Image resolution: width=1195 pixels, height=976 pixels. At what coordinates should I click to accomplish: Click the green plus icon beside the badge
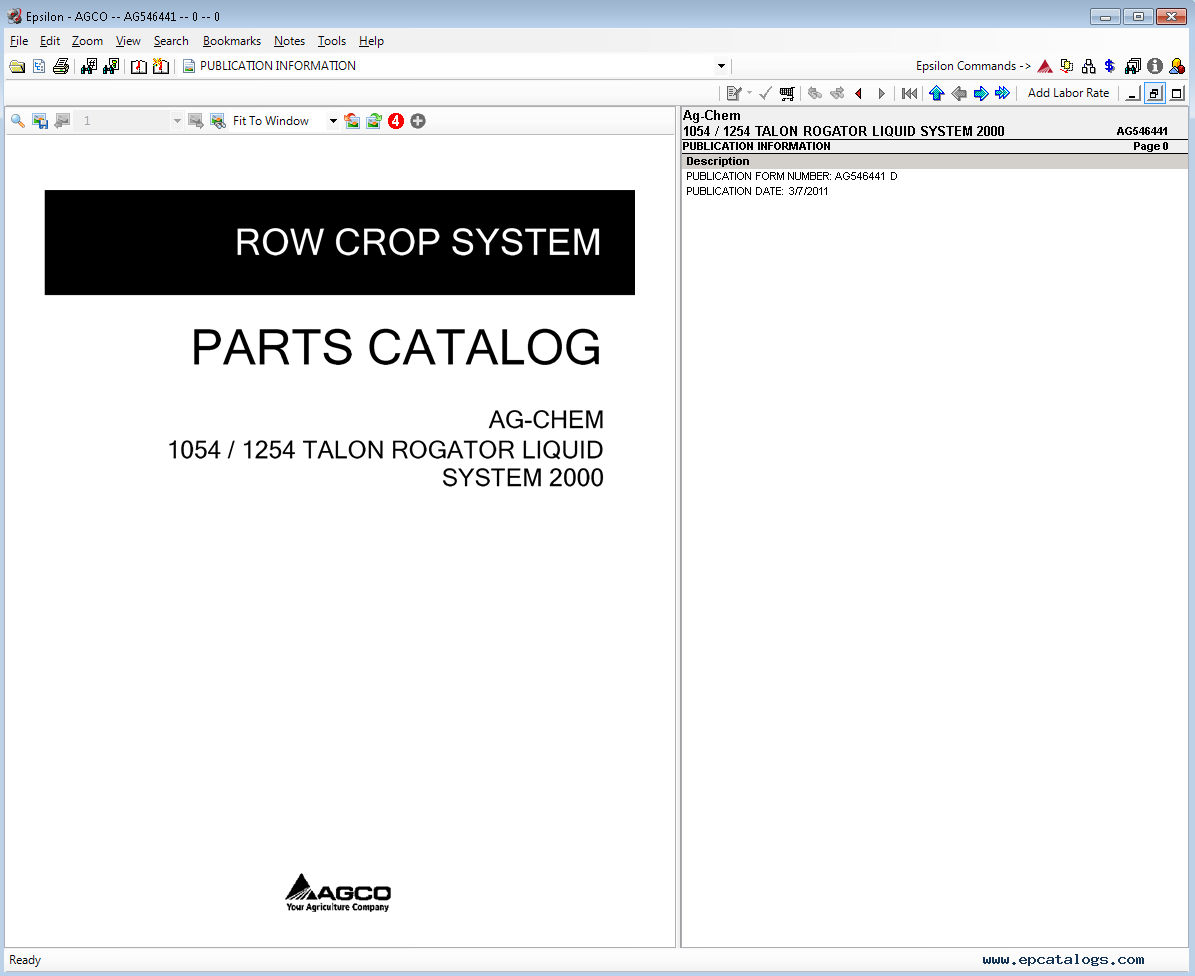coord(418,120)
